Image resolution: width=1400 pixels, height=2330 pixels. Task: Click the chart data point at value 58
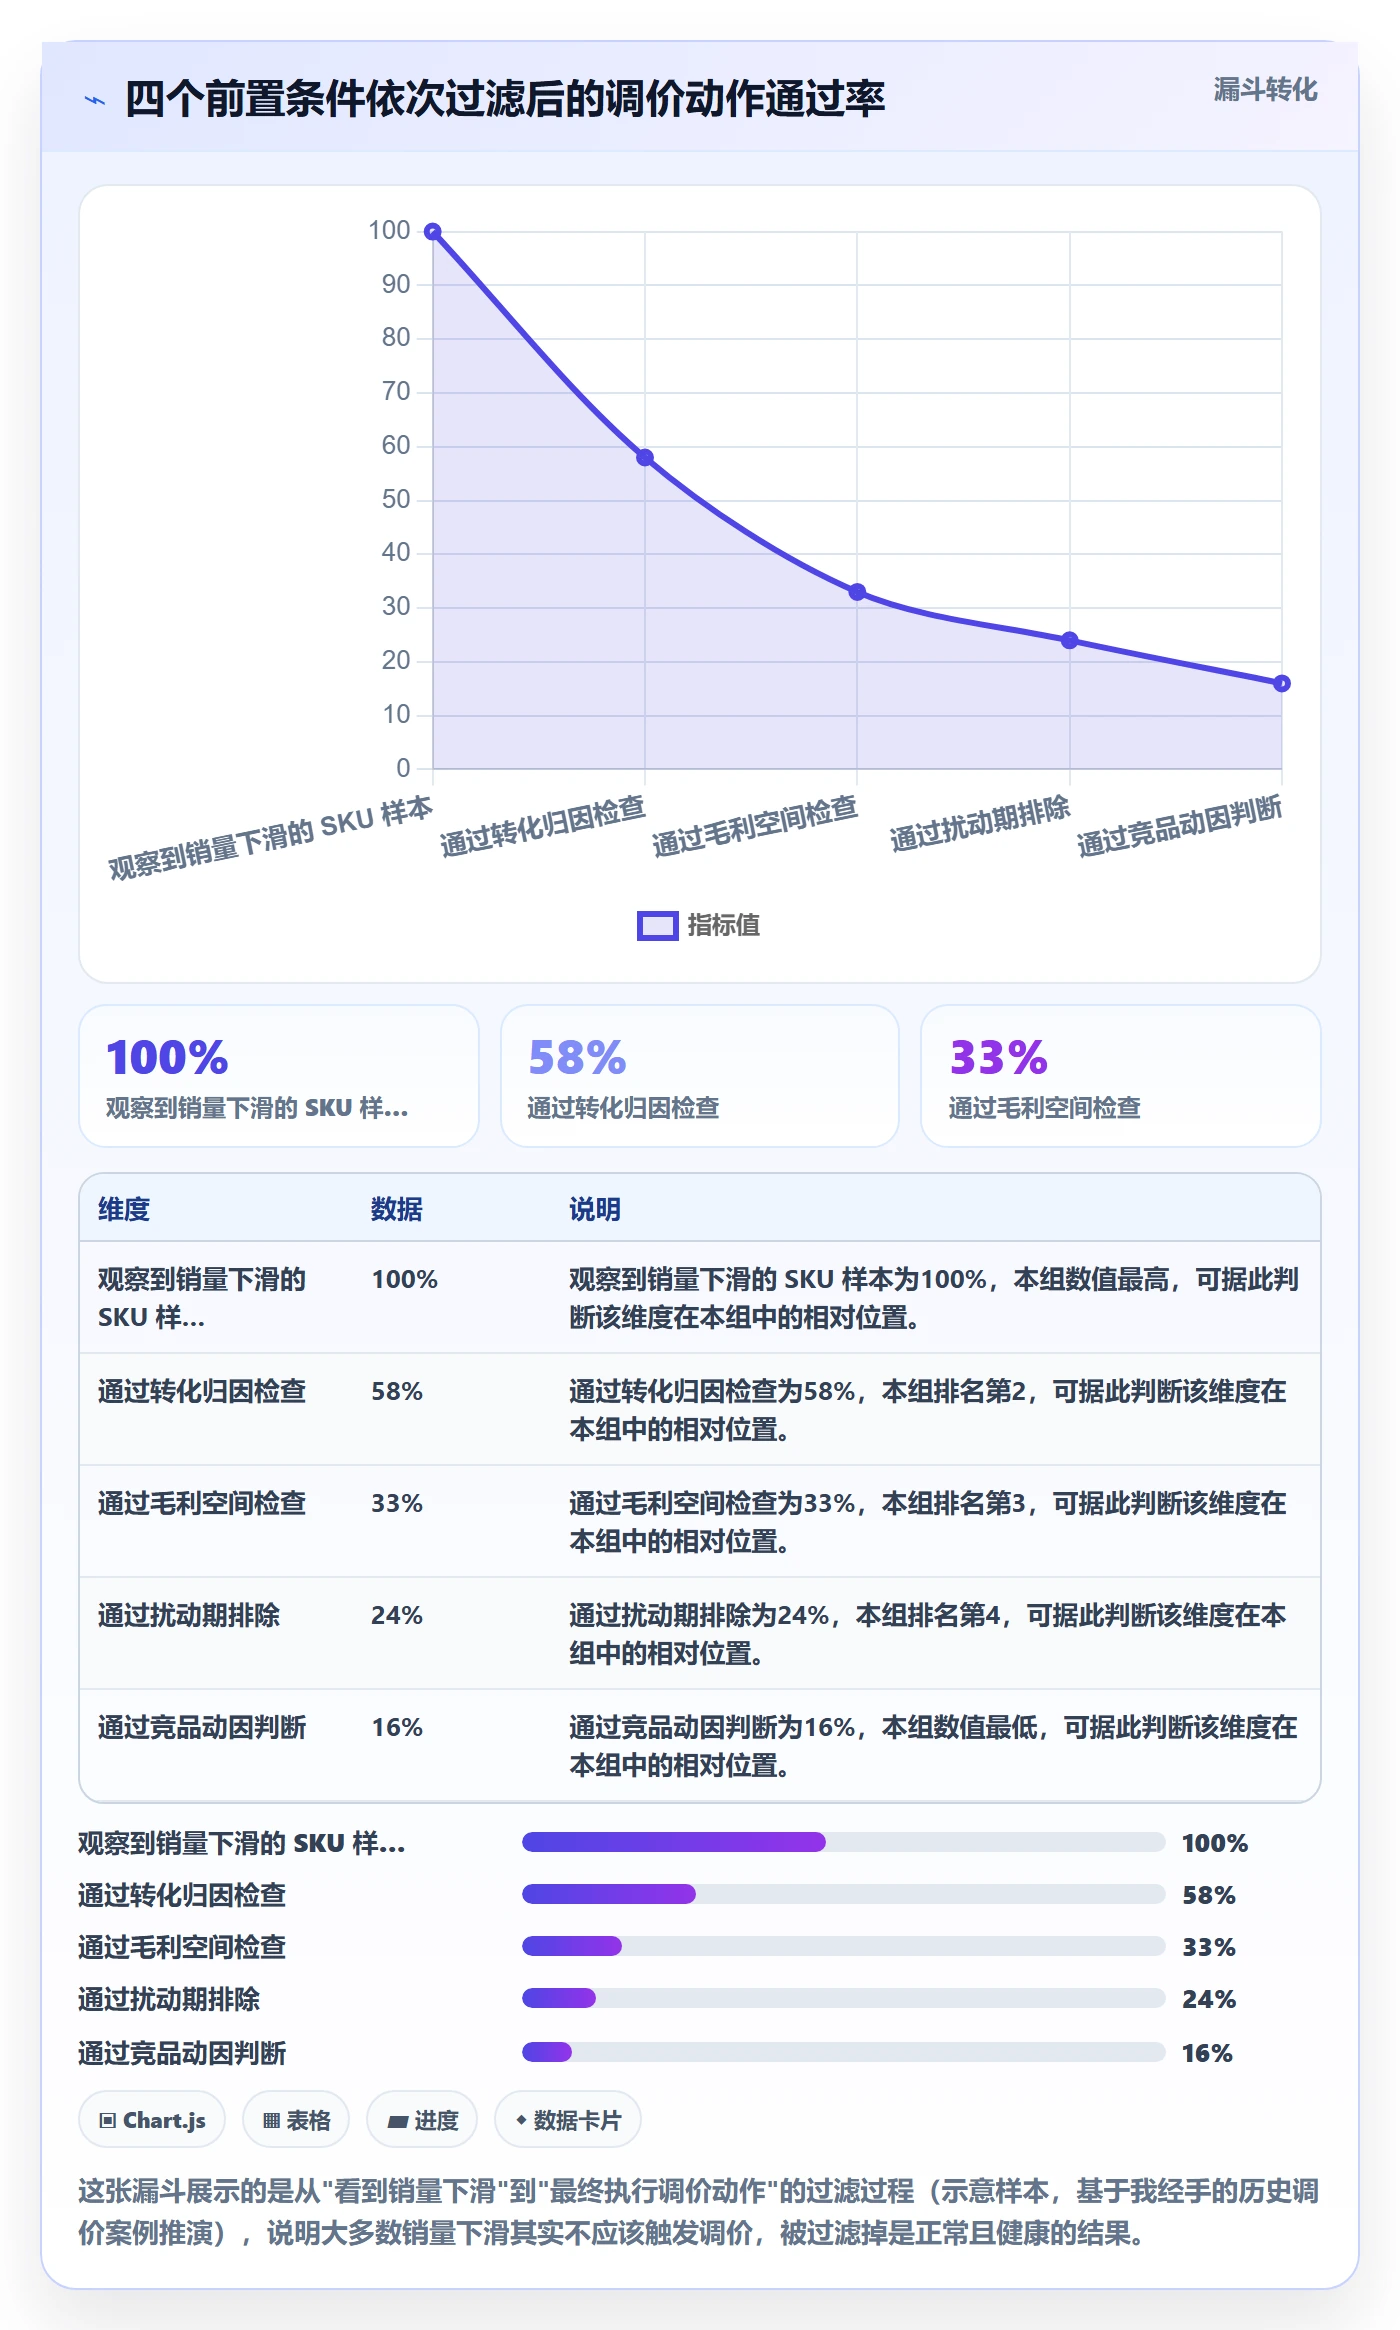(x=645, y=458)
